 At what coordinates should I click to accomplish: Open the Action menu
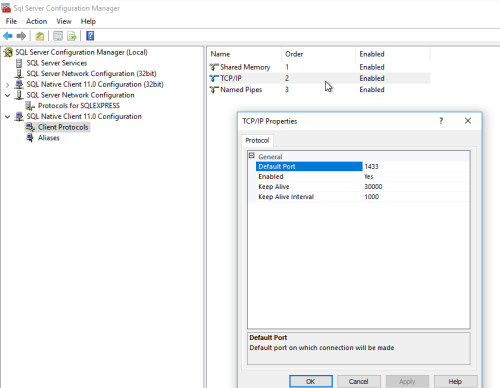36,21
